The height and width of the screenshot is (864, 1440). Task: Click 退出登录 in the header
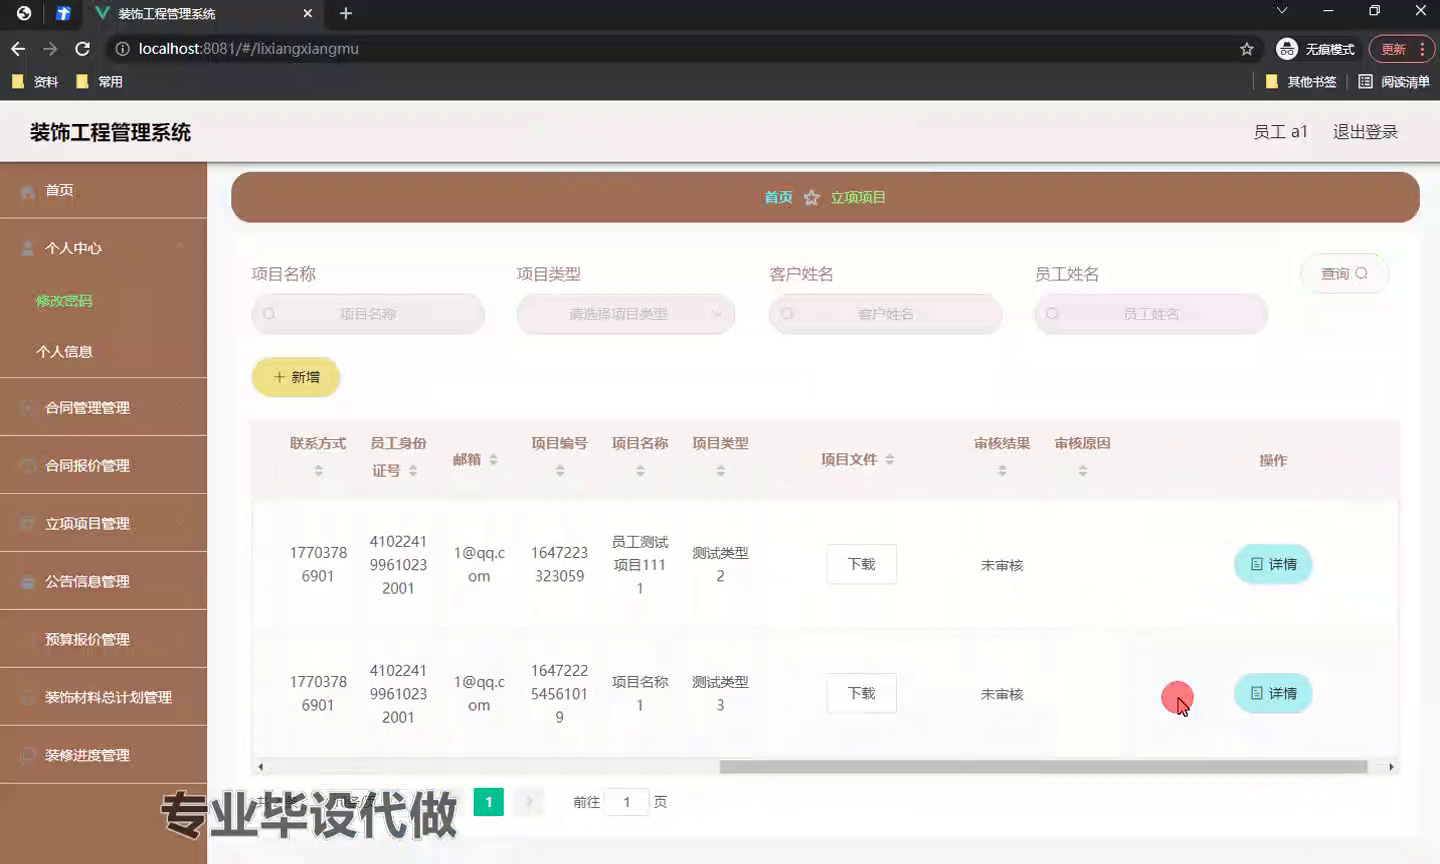(x=1365, y=132)
